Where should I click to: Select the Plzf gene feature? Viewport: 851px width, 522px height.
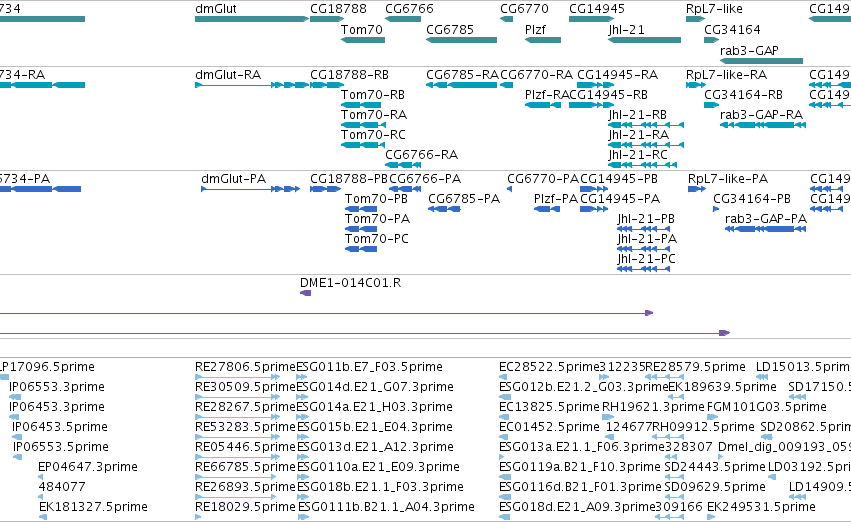pyautogui.click(x=543, y=40)
